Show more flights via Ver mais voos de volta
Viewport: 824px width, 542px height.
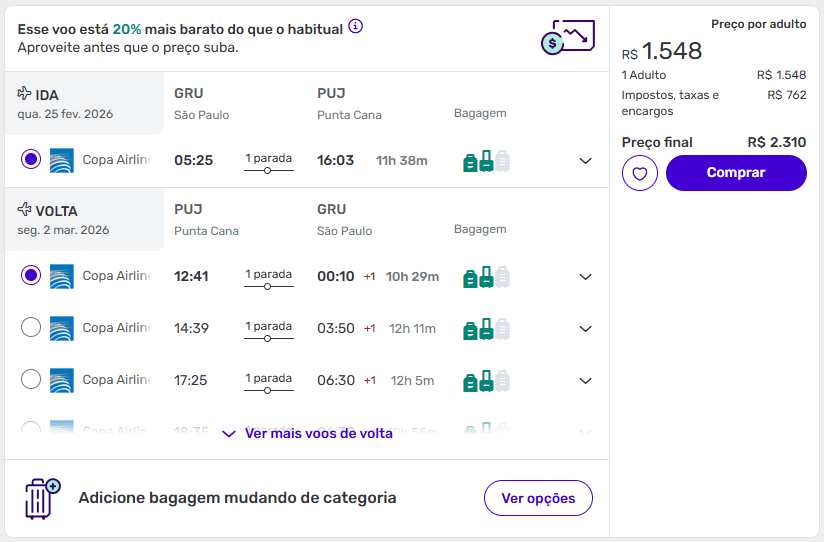coord(308,434)
